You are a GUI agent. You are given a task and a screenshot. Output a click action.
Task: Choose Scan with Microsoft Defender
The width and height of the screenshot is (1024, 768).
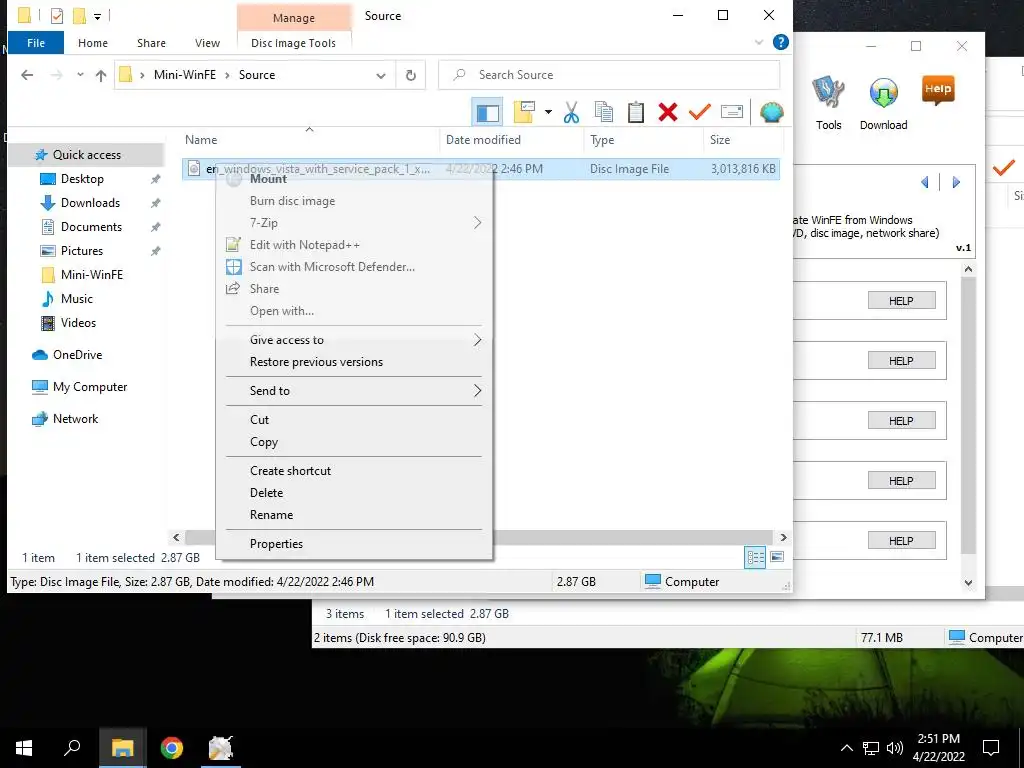tap(353, 266)
